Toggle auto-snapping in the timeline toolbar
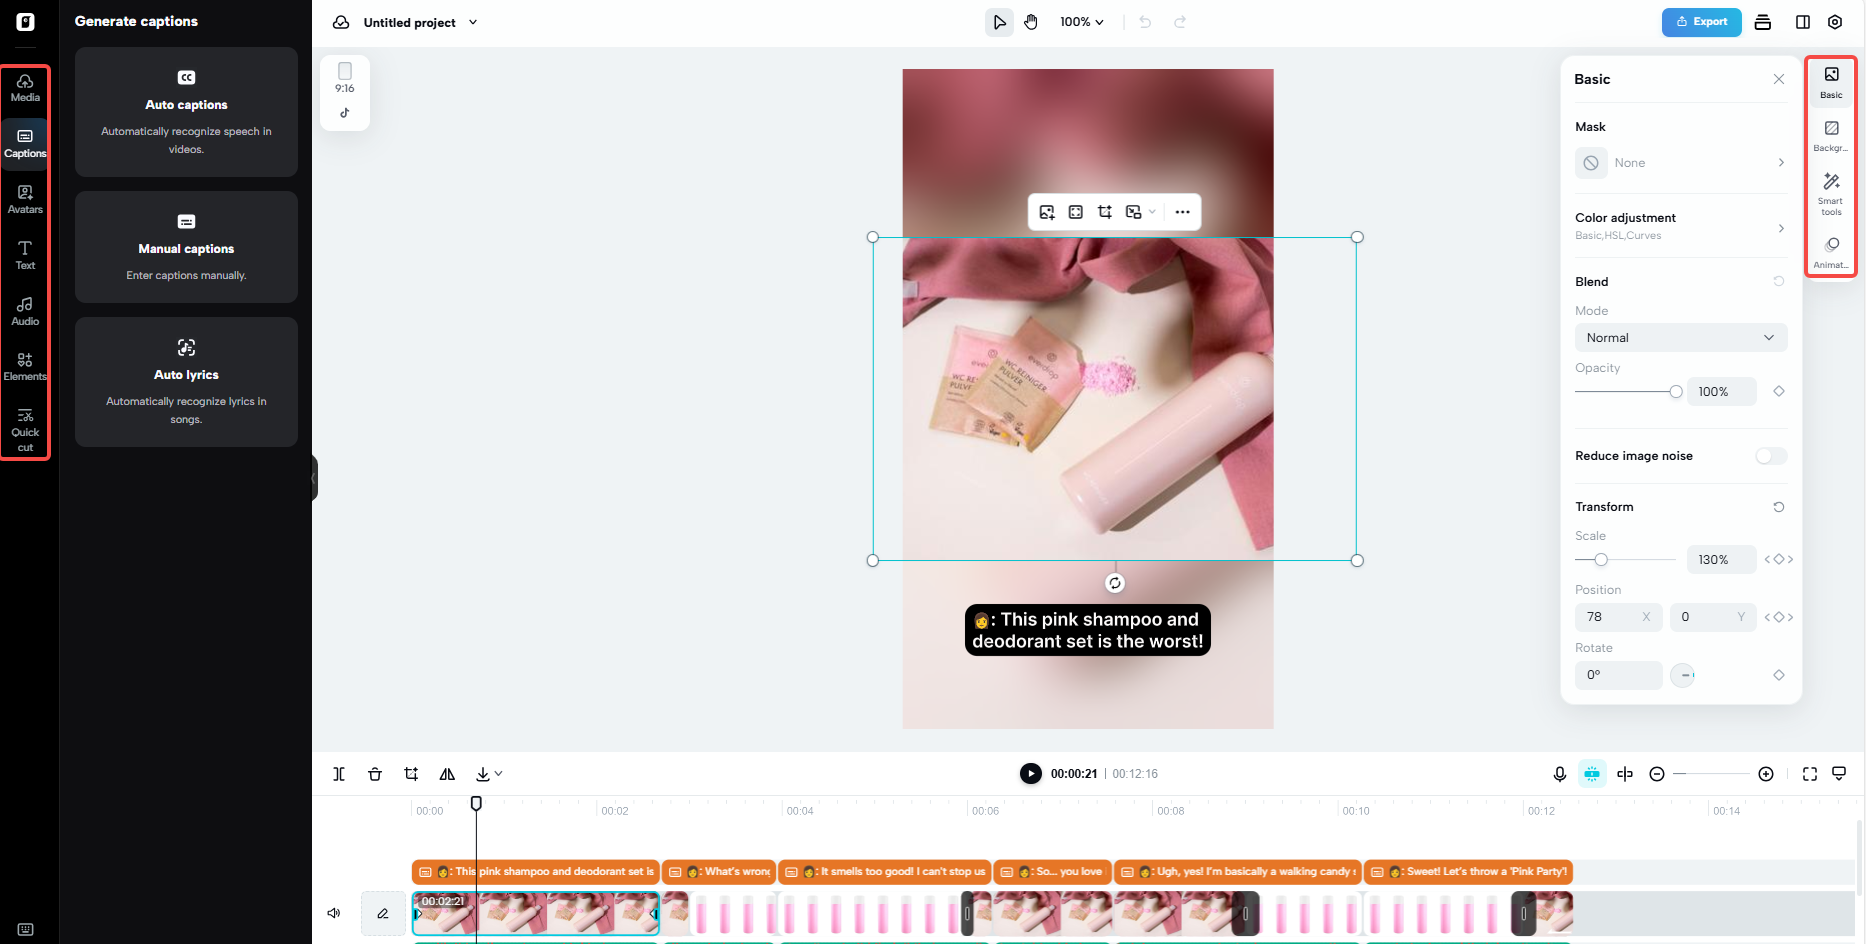1866x944 pixels. click(x=1592, y=773)
